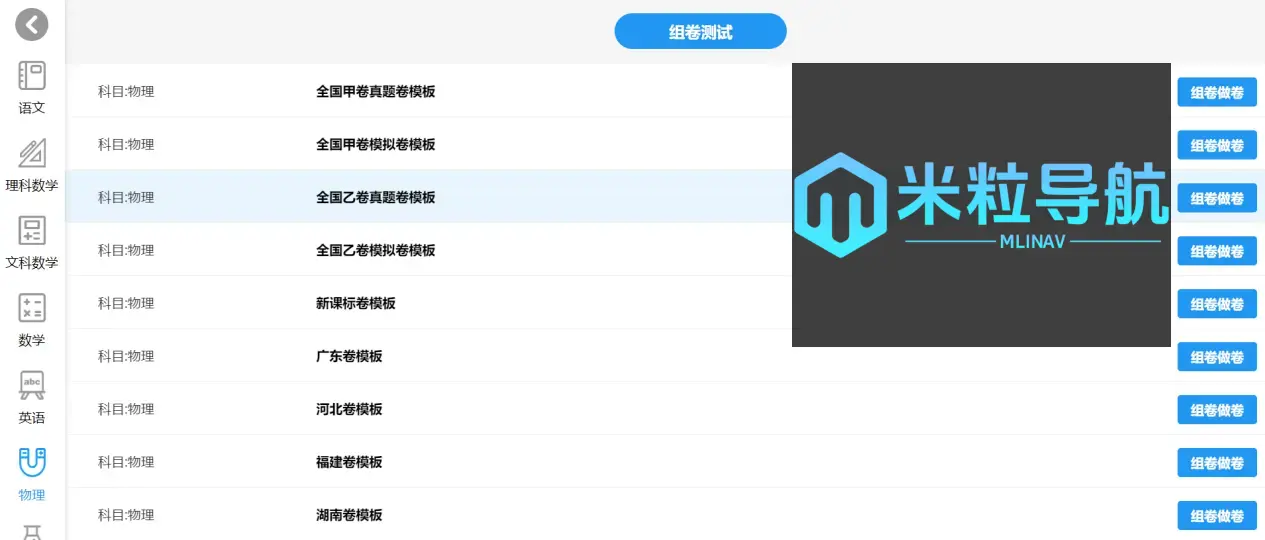Click 科目:物理 in the 新课标卷模板 row

coord(126,303)
